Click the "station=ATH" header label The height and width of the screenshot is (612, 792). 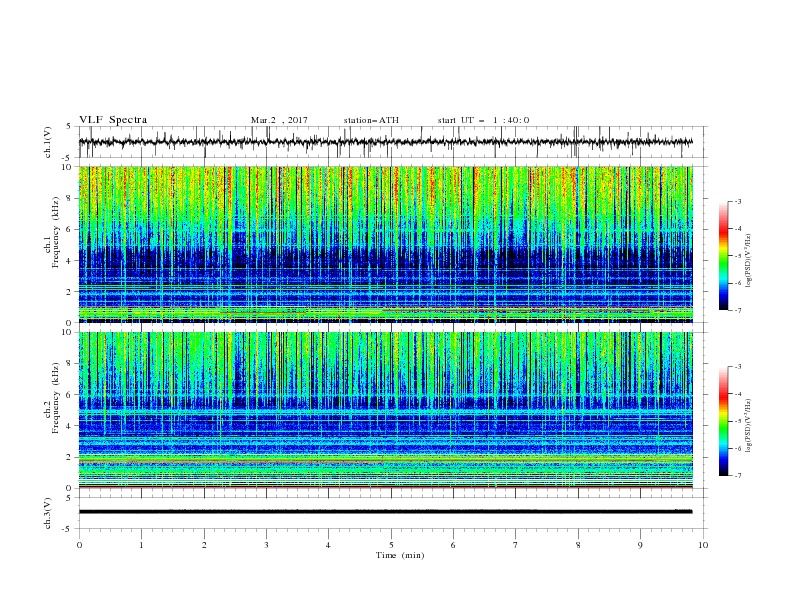click(x=371, y=120)
